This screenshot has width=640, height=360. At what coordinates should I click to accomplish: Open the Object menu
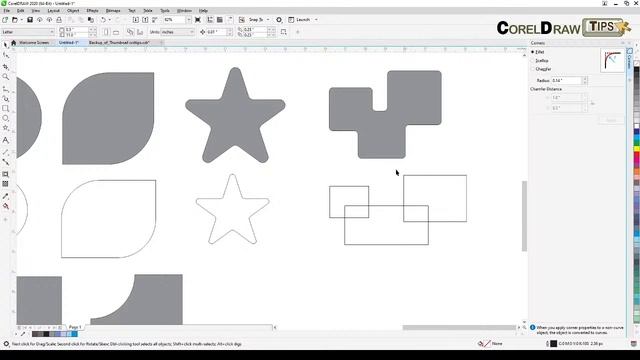(73, 11)
